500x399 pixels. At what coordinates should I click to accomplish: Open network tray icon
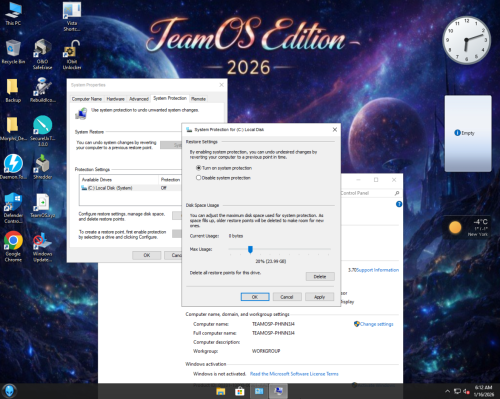(457, 391)
